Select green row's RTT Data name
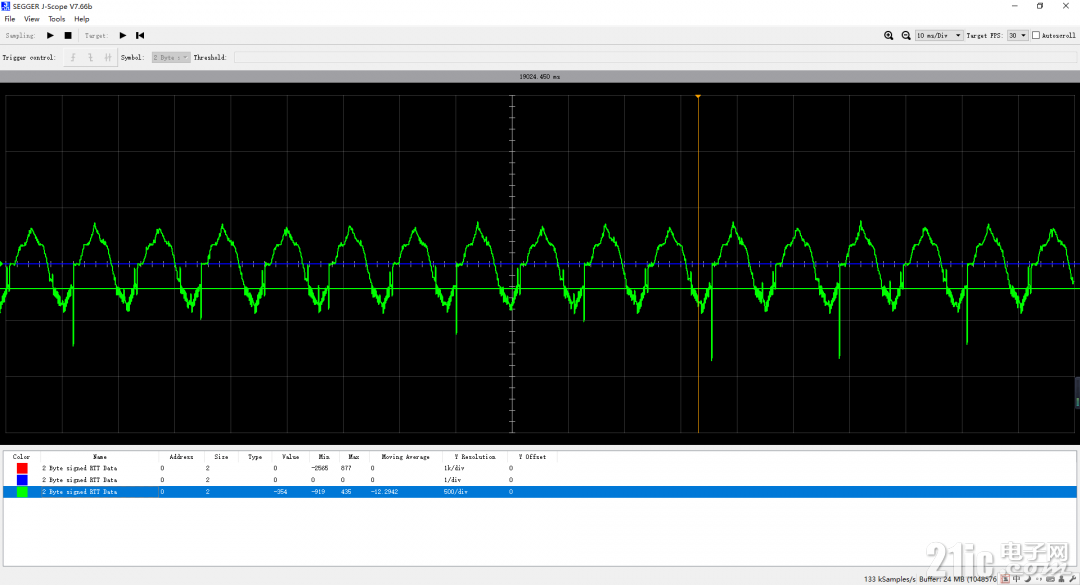The image size is (1080, 585). click(x=80, y=491)
